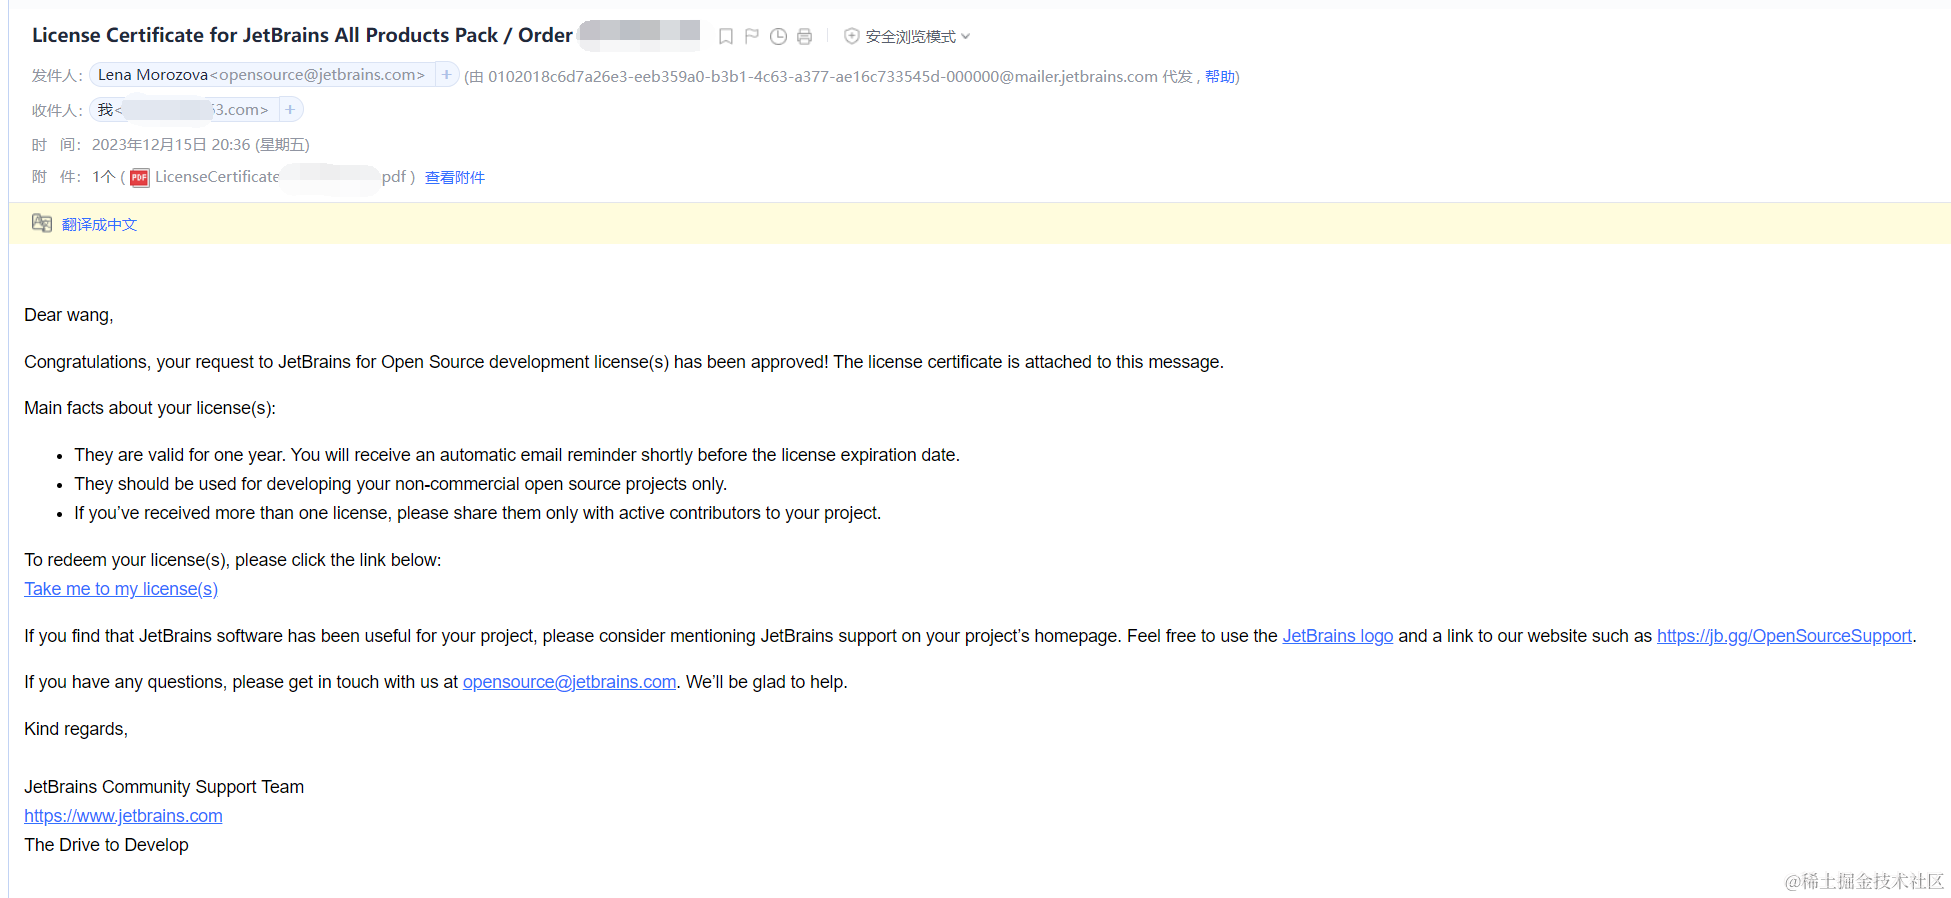Follow the JetBrains logo link
Viewport: 1951px width, 898px height.
(x=1337, y=636)
